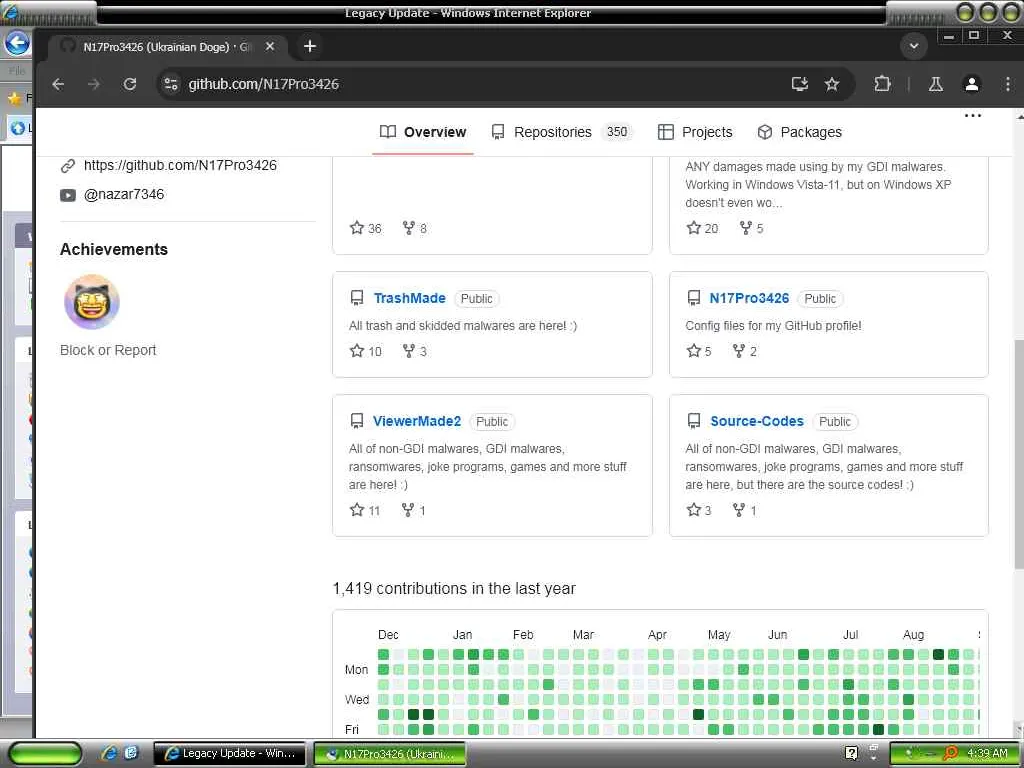Bookmark this page with star icon
Screen dimensions: 1024x768
point(831,84)
